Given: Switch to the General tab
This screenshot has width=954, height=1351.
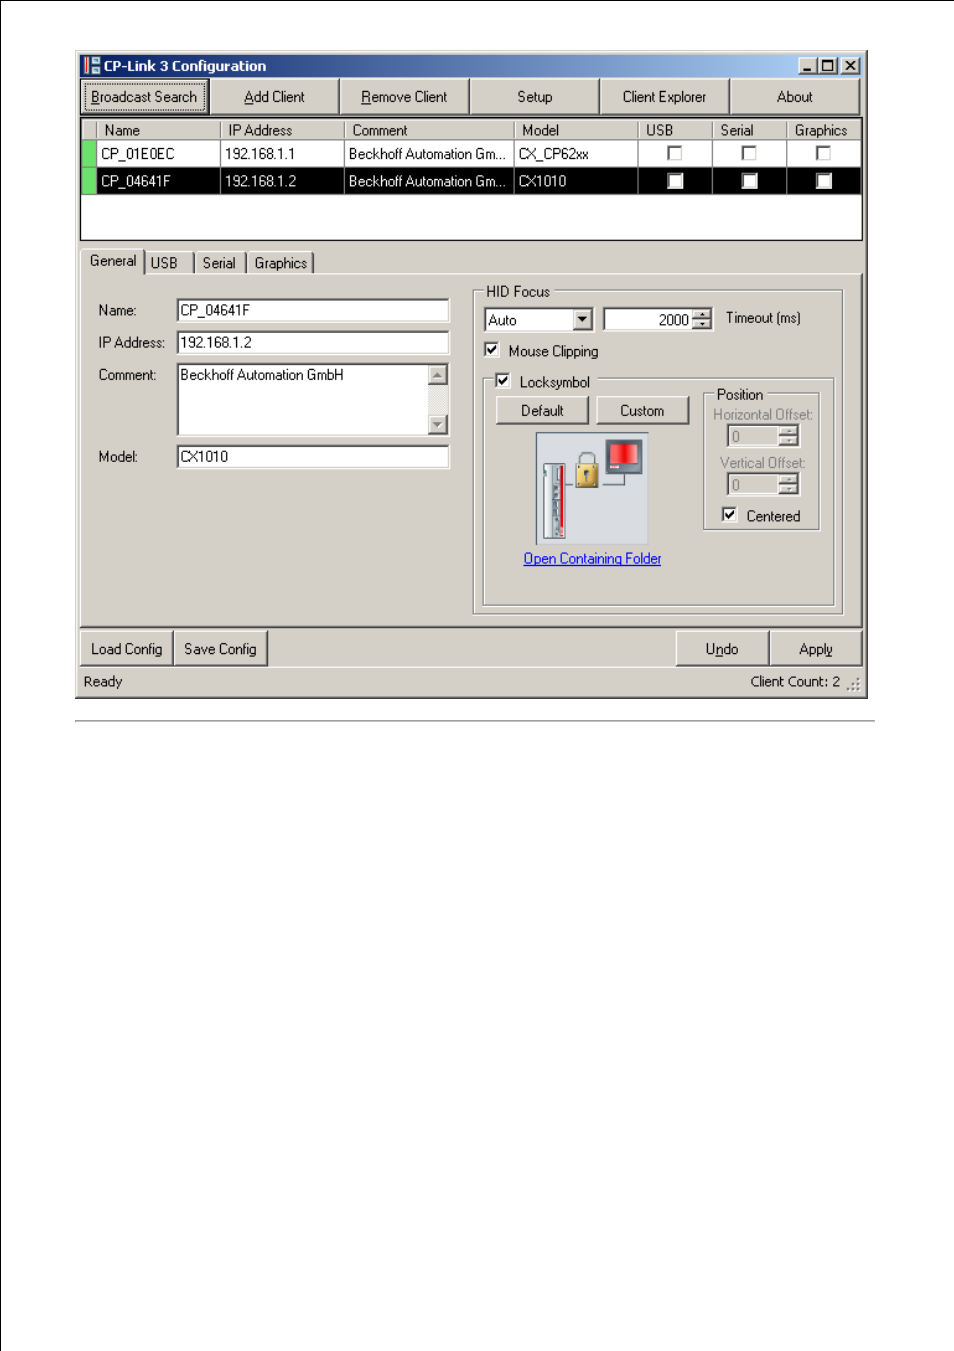Looking at the screenshot, I should click(113, 261).
